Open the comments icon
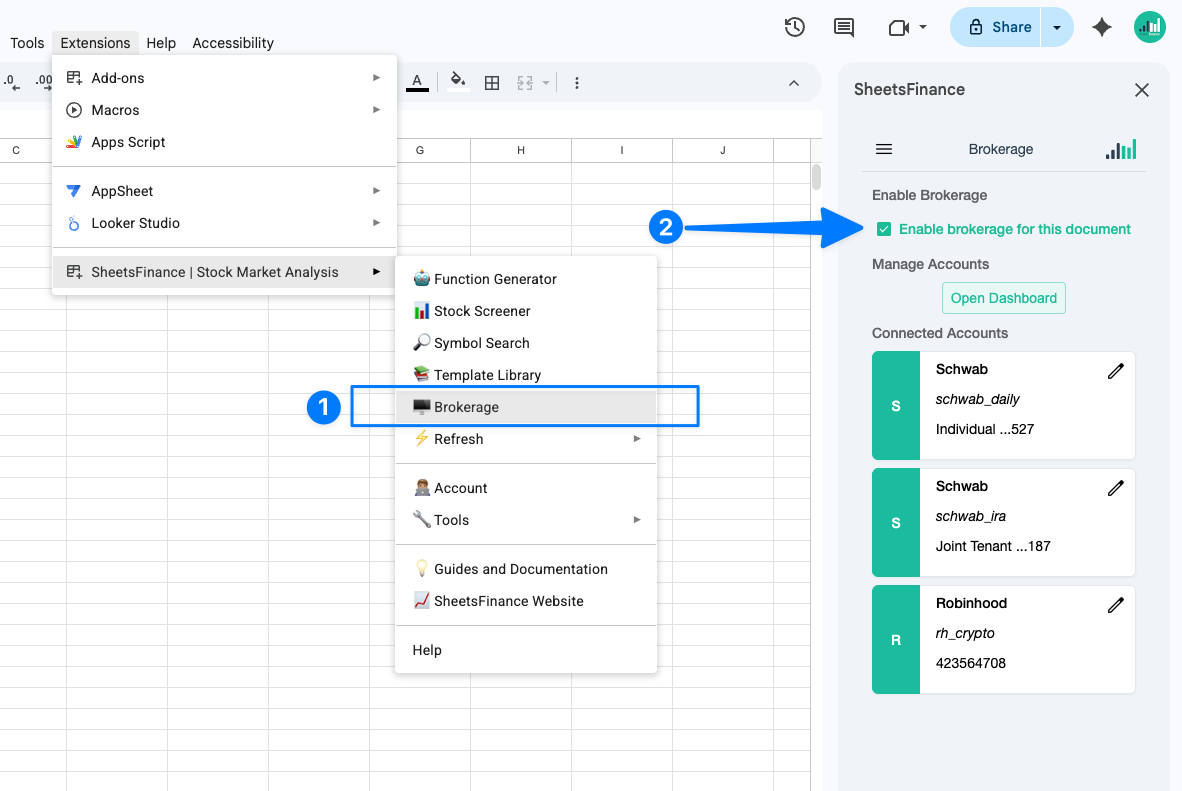Image resolution: width=1182 pixels, height=791 pixels. 844,27
